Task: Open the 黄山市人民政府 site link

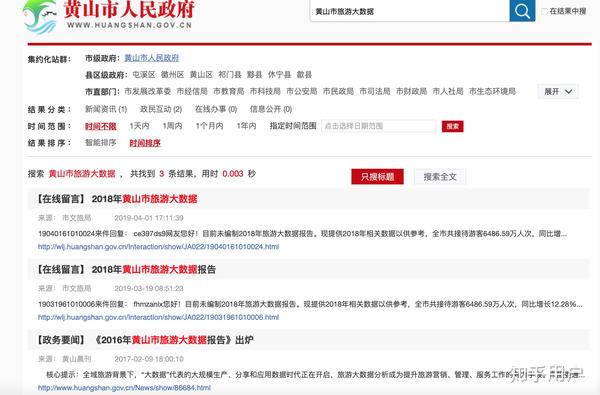Action: (152, 58)
